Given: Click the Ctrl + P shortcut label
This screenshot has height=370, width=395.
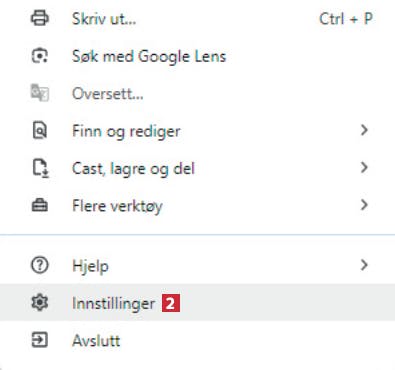Looking at the screenshot, I should pyautogui.click(x=346, y=19).
